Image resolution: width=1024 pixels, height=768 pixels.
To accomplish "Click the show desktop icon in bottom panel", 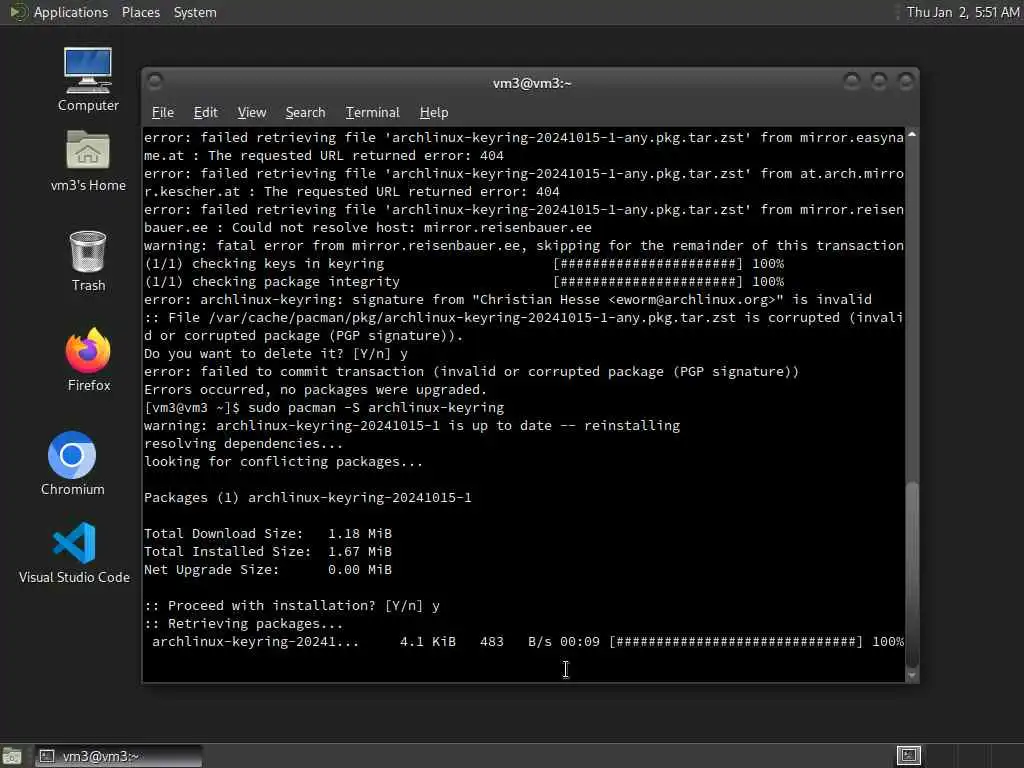I will 12,756.
